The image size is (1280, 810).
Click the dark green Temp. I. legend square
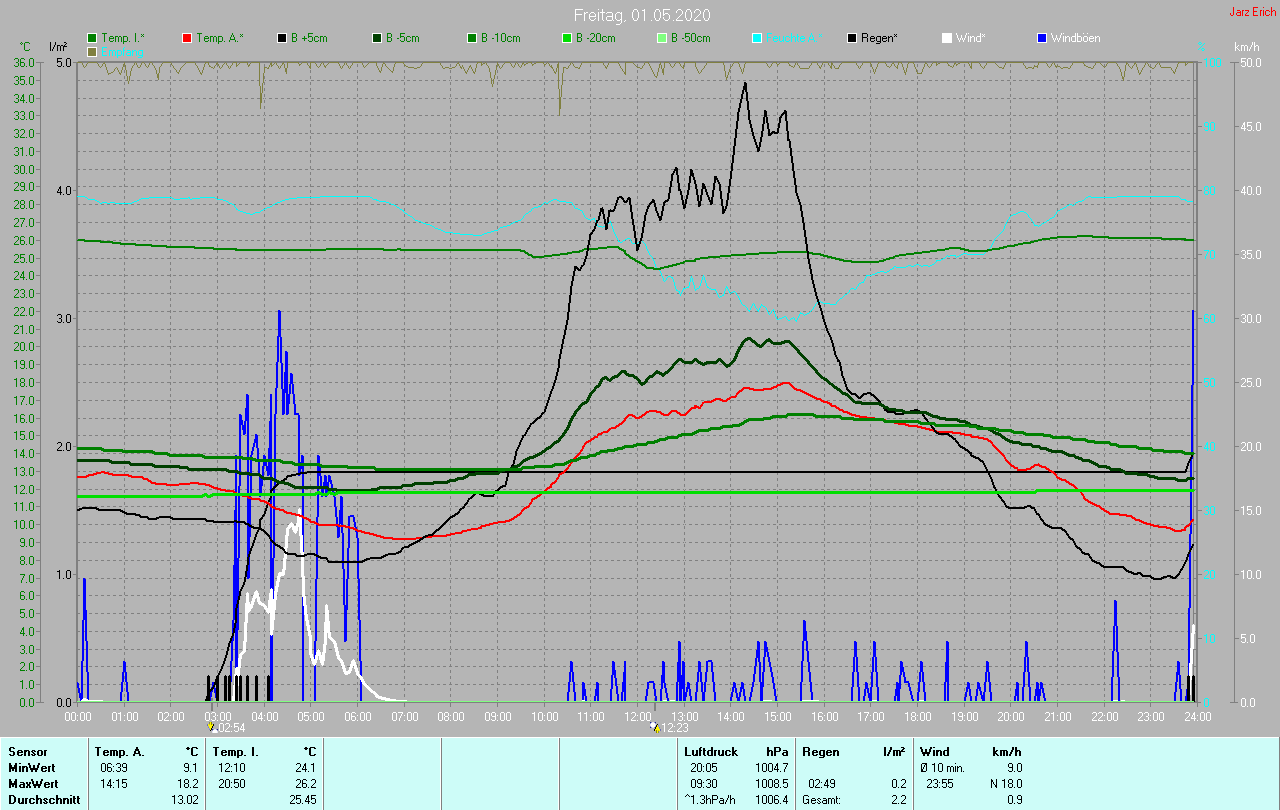pos(93,38)
